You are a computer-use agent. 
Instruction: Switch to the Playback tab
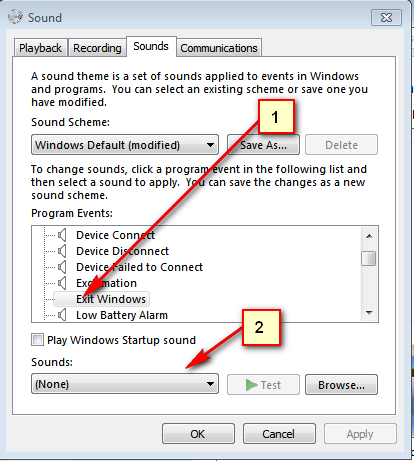point(40,48)
